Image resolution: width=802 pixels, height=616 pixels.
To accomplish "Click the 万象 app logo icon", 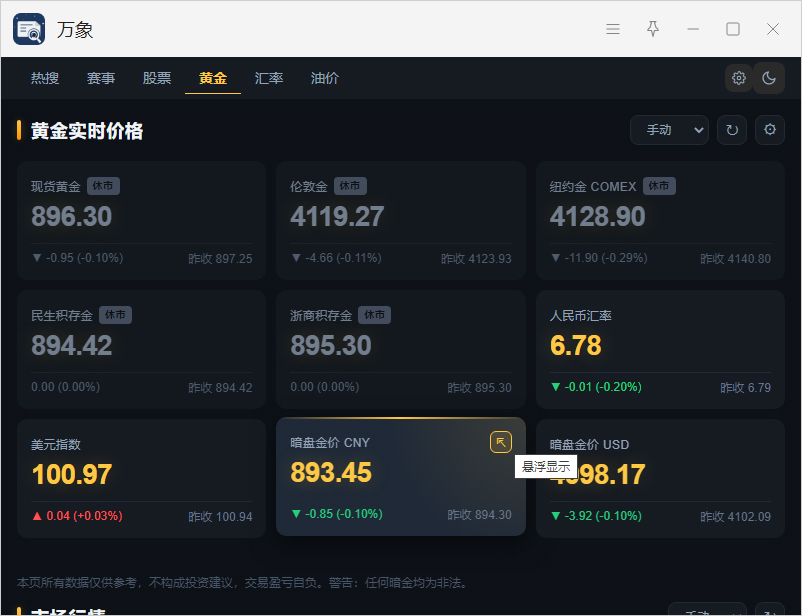I will 29,29.
